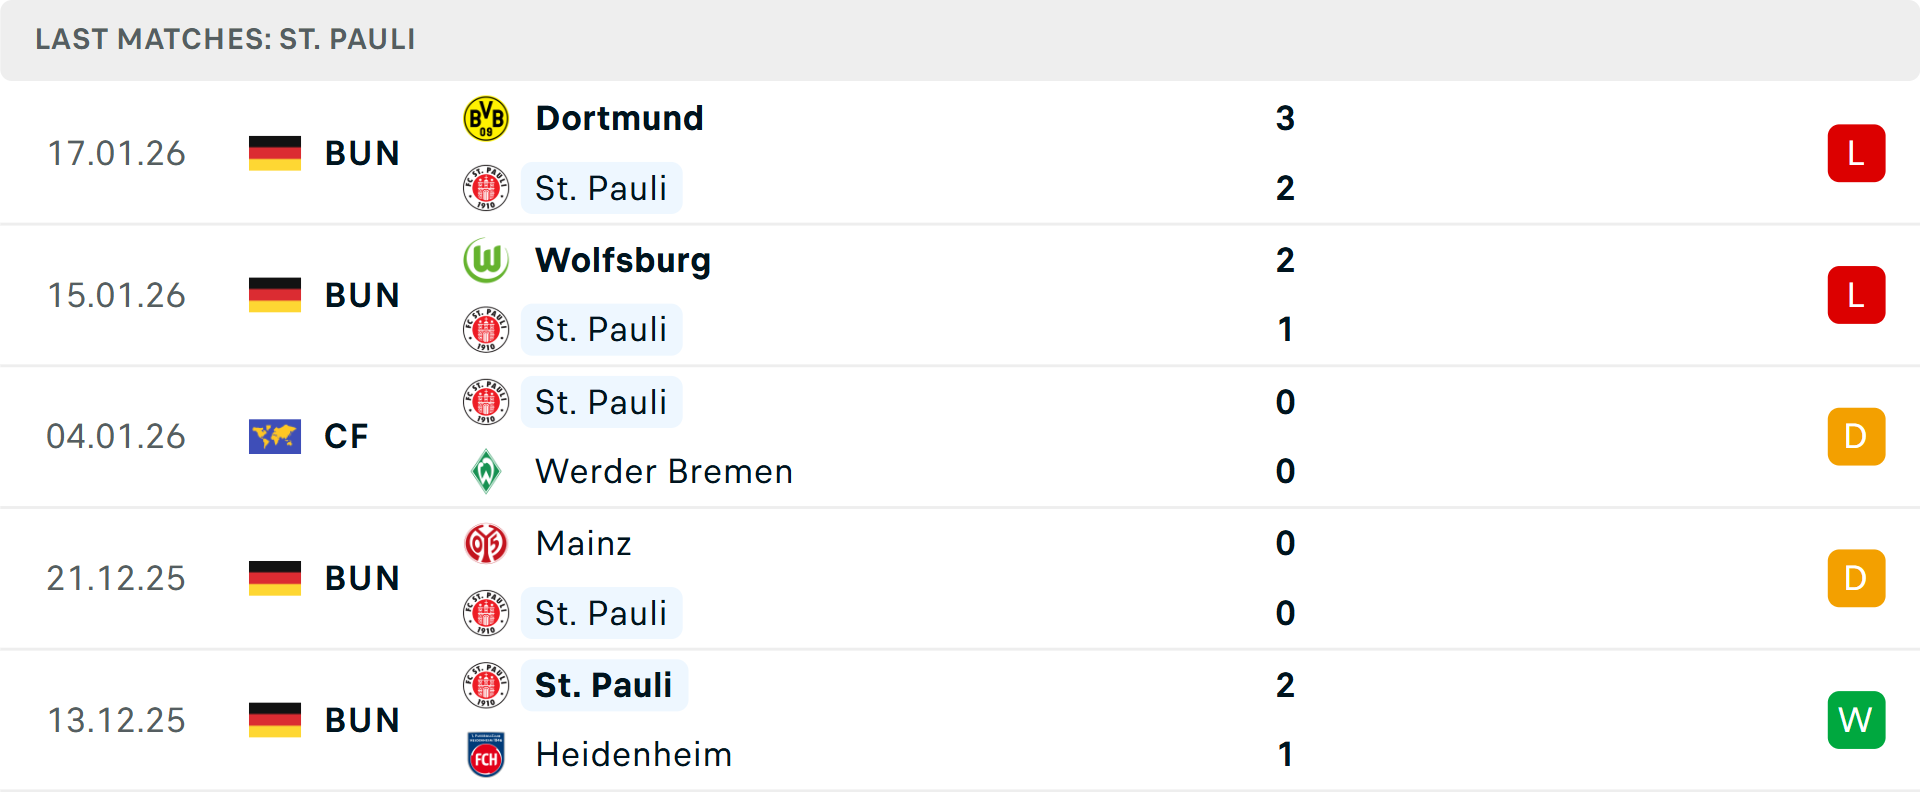Click red L badge for Wolfsburg match
This screenshot has width=1920, height=792.
click(1856, 295)
